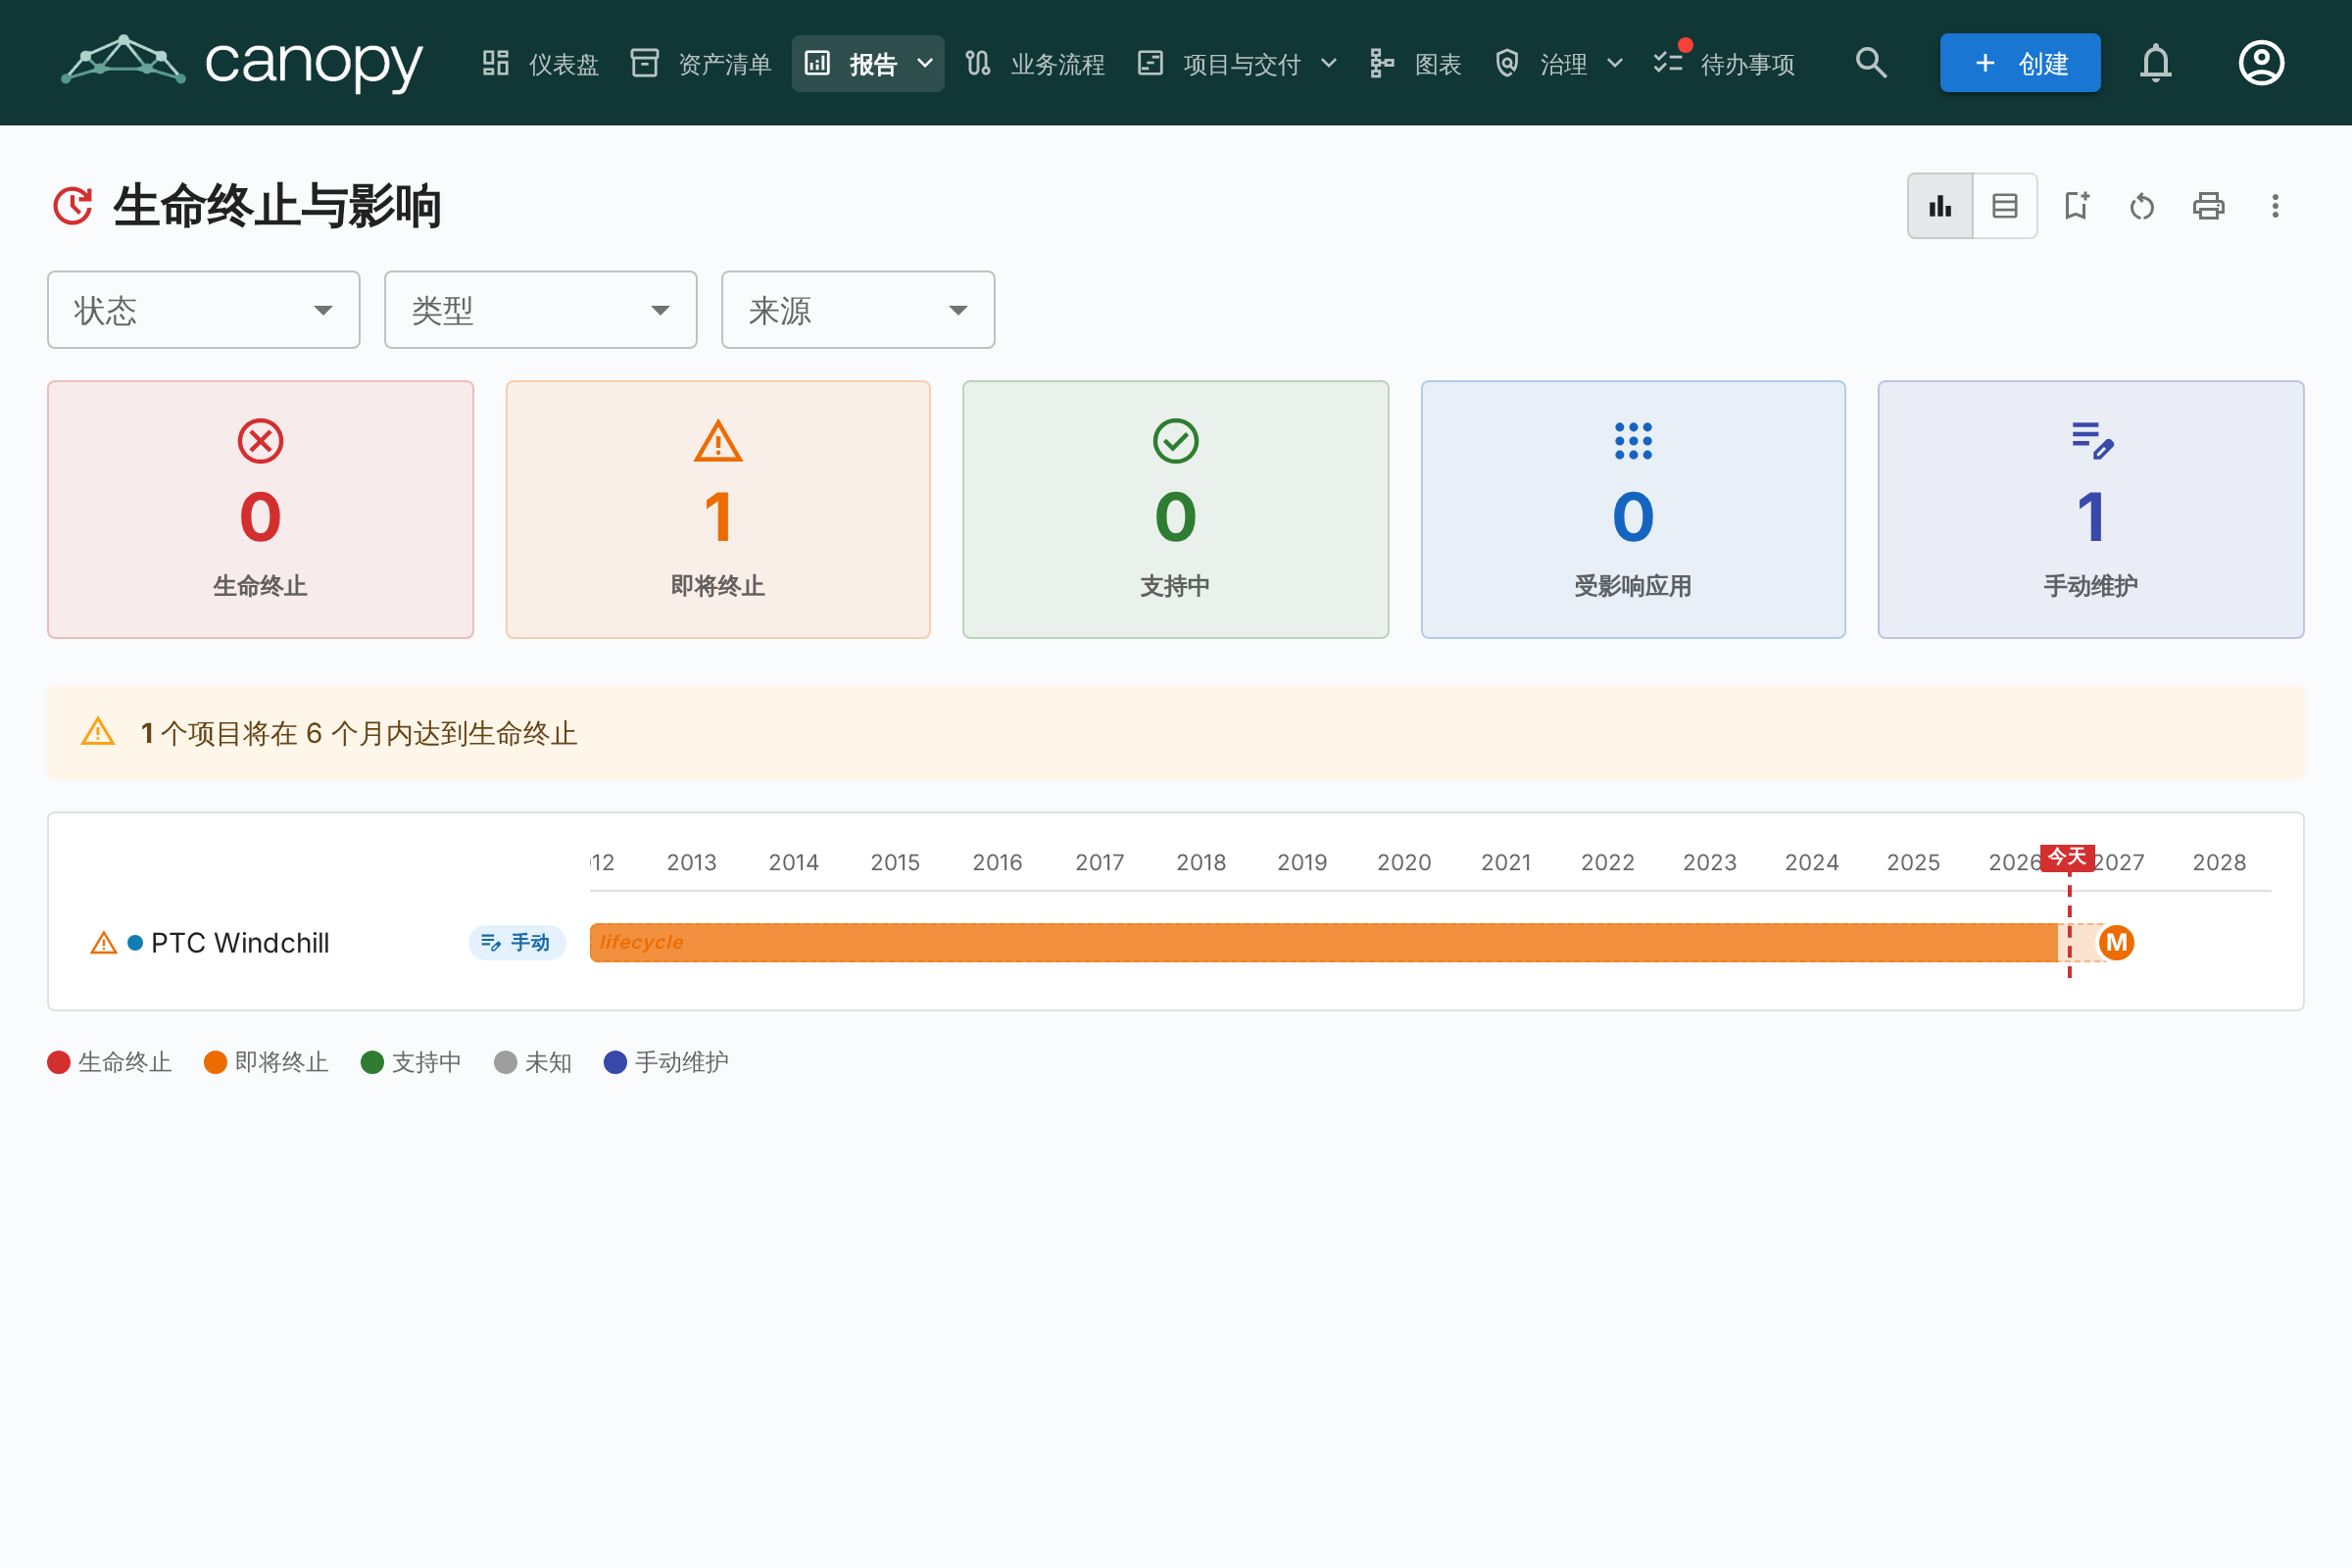The height and width of the screenshot is (1568, 2352).
Task: Click the Canopy logo
Action: (x=242, y=63)
